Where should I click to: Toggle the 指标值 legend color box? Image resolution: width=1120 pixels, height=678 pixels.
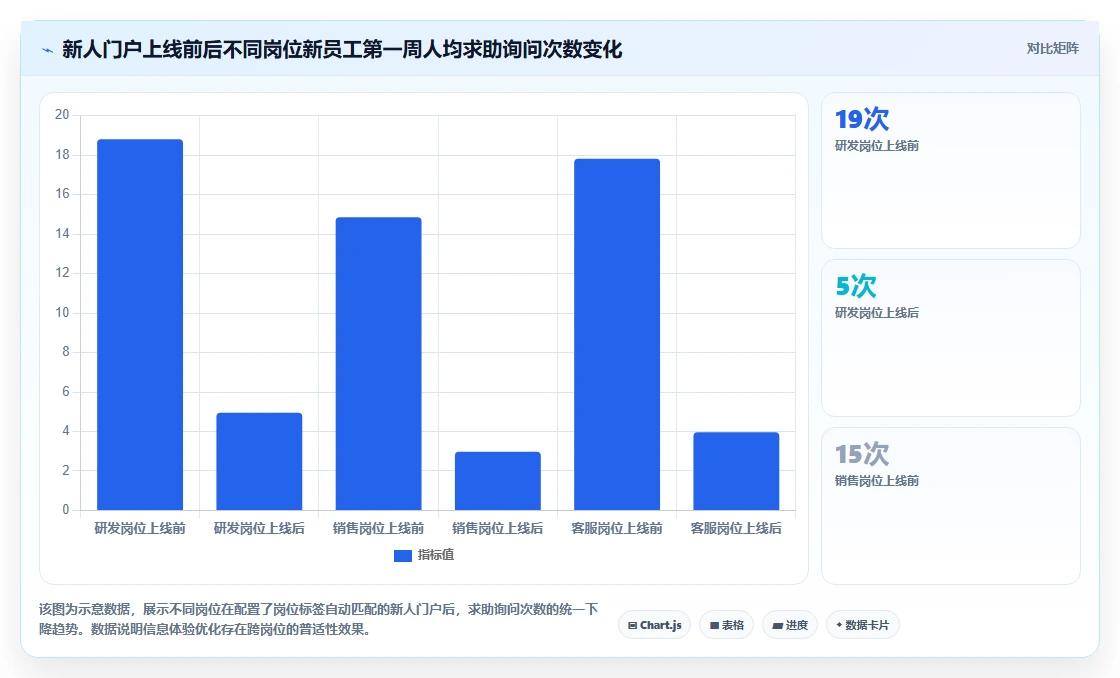click(x=403, y=556)
